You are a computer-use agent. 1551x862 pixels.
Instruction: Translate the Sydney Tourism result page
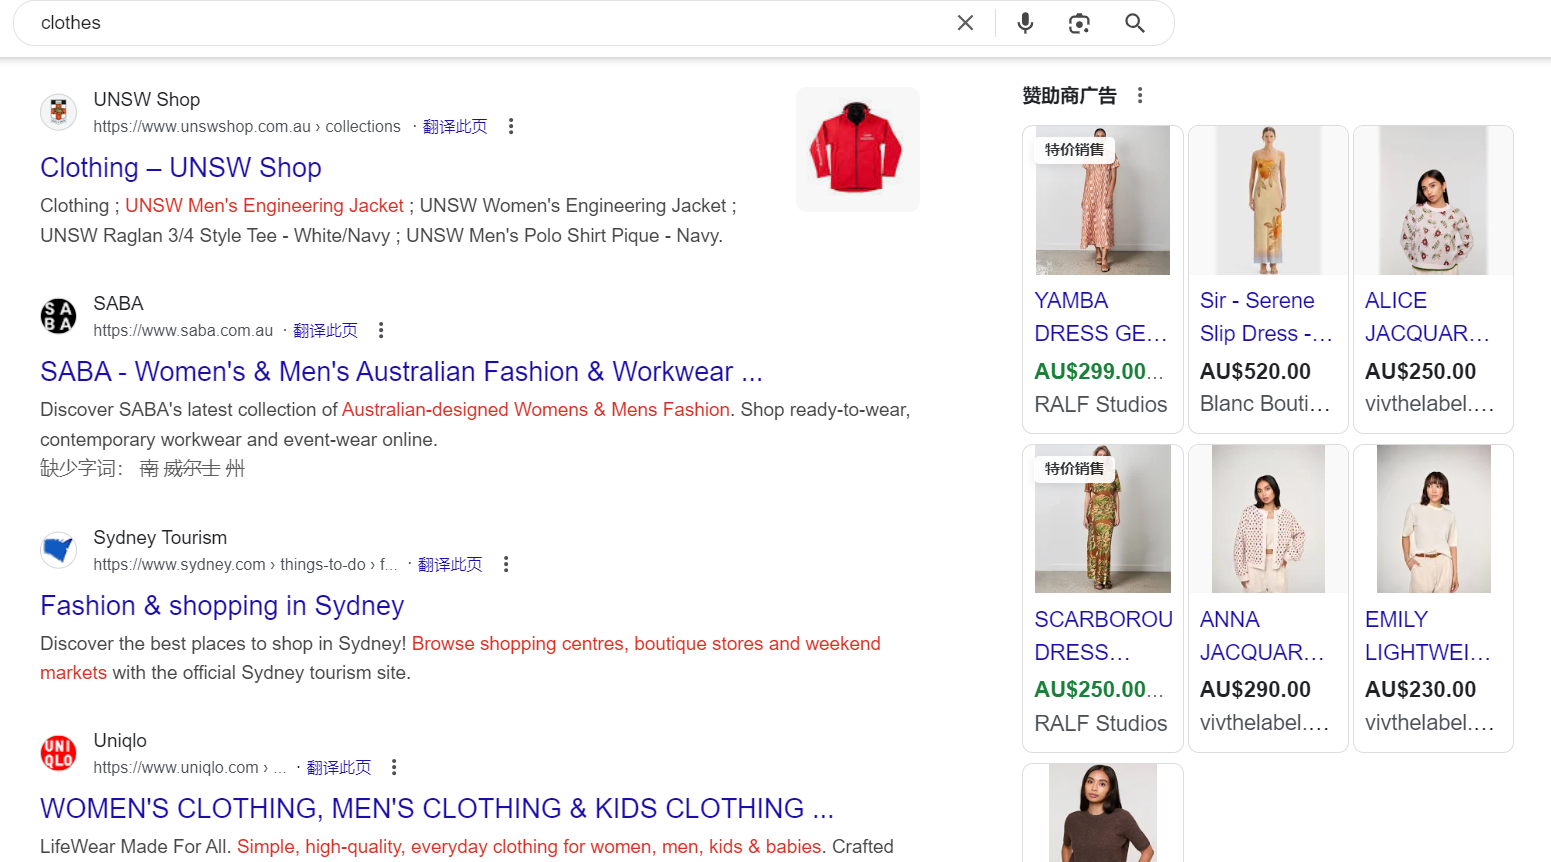450,564
